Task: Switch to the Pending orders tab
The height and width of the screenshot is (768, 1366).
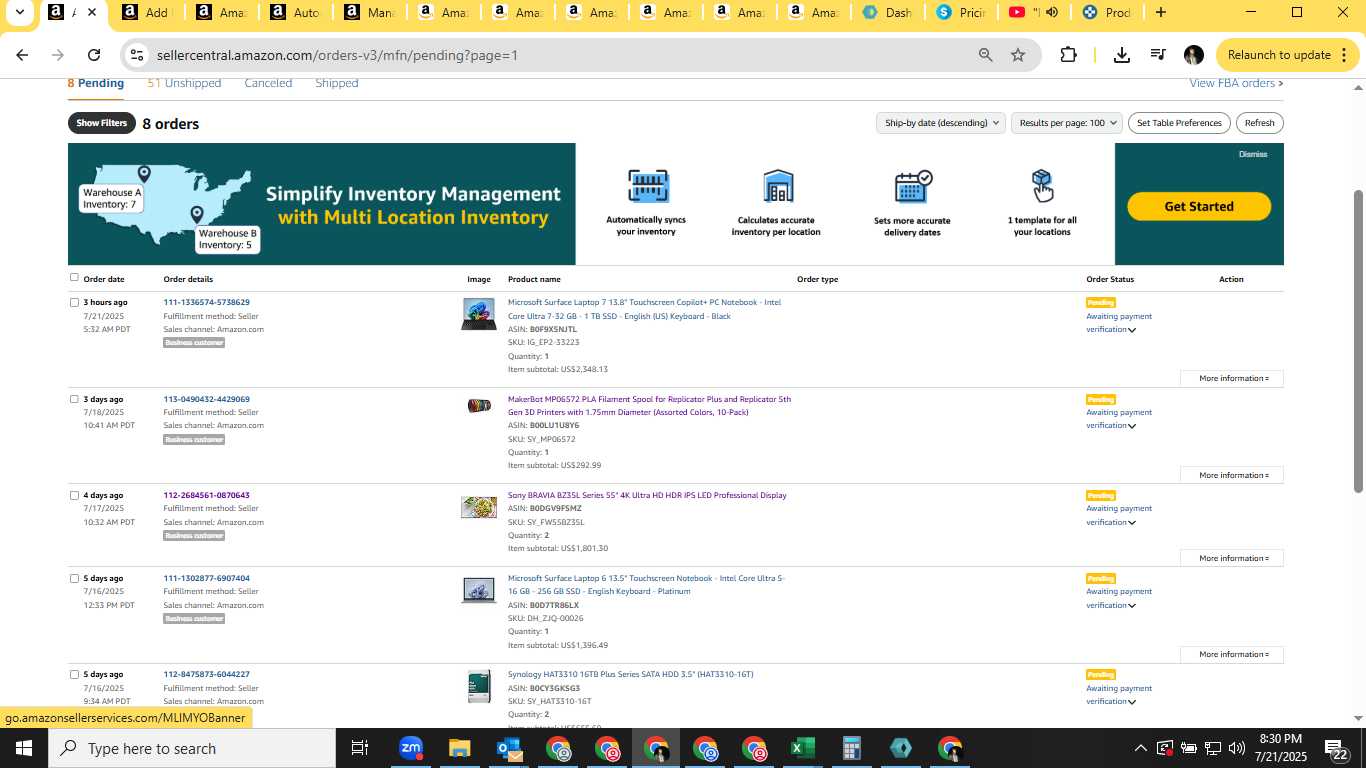Action: pyautogui.click(x=96, y=83)
